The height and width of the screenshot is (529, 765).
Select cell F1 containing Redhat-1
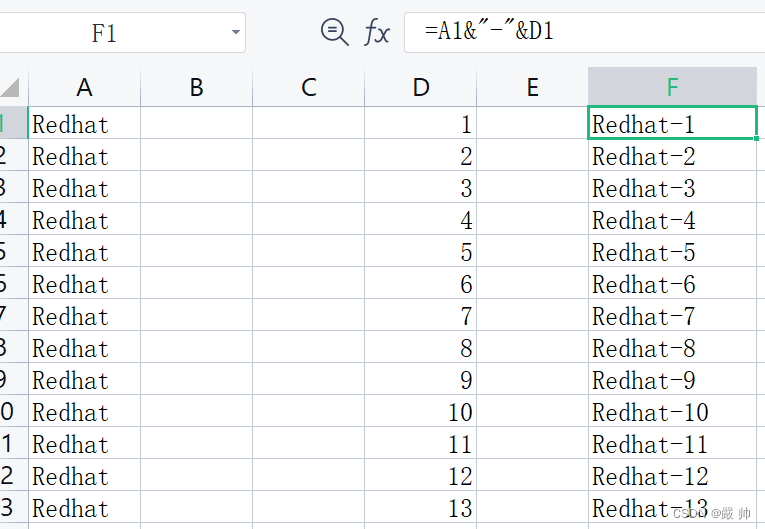point(672,123)
